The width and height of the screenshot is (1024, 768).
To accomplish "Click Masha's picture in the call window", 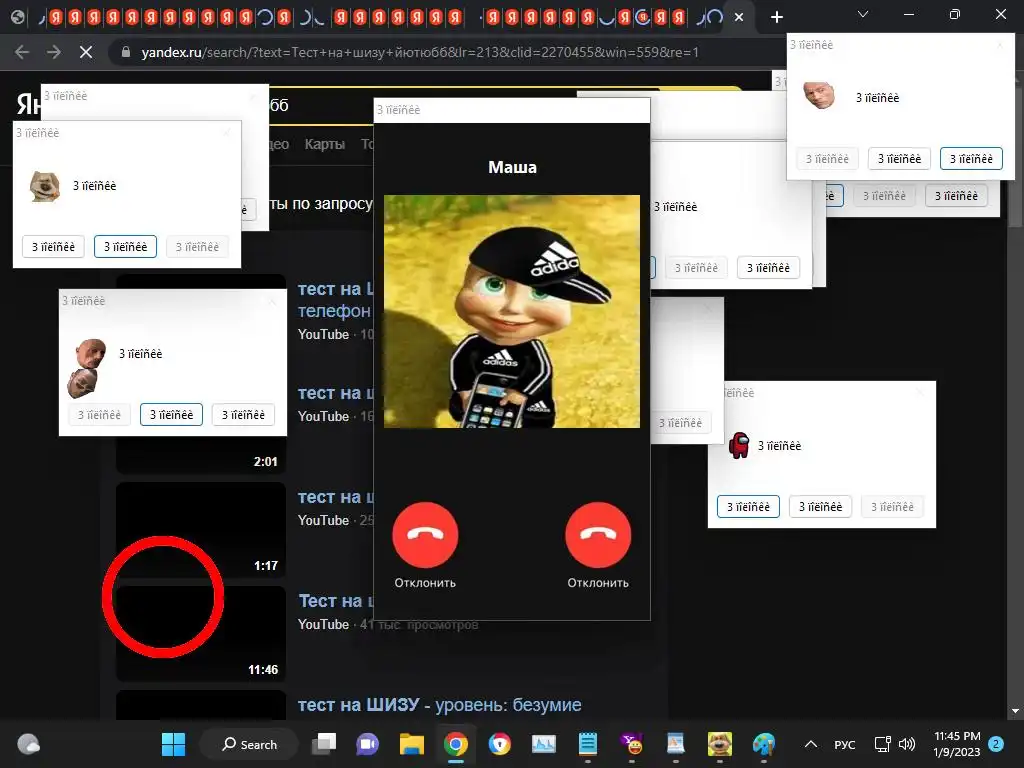I will (x=512, y=312).
